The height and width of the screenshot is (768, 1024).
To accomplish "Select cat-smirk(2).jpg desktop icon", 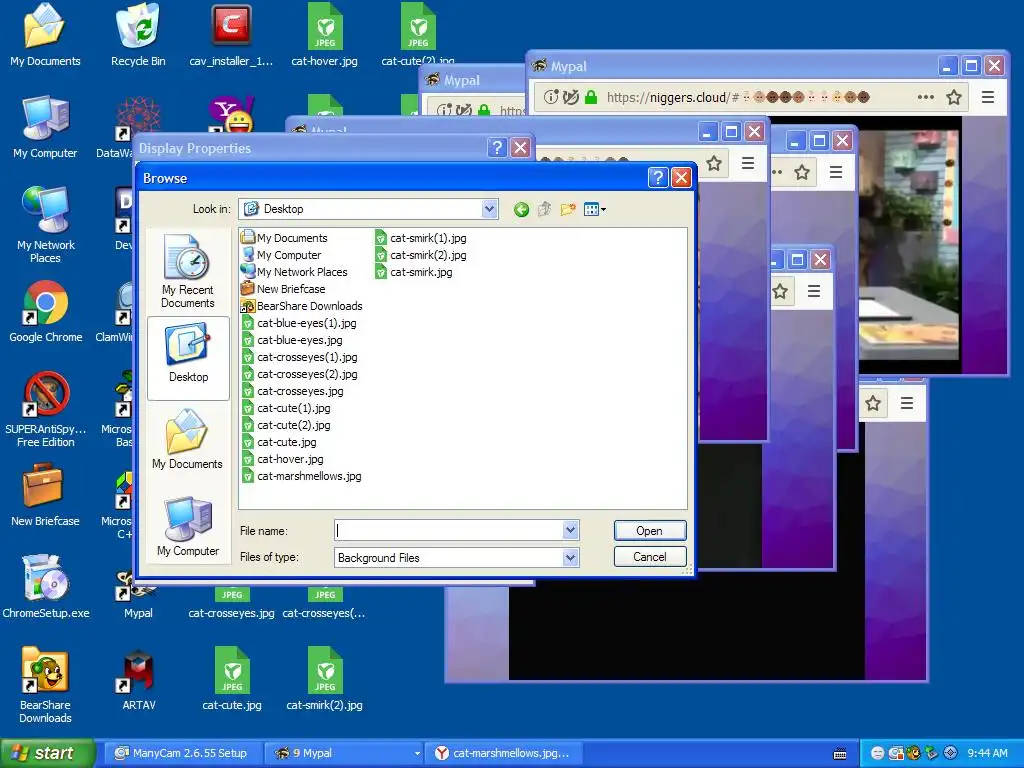I will (x=325, y=680).
